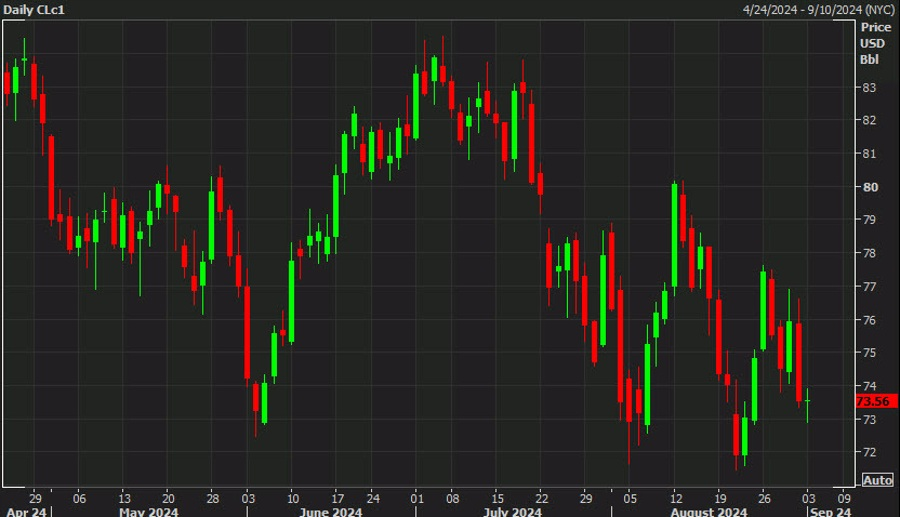This screenshot has height=517, width=900.
Task: Click the May 2024 month label
Action: click(149, 511)
